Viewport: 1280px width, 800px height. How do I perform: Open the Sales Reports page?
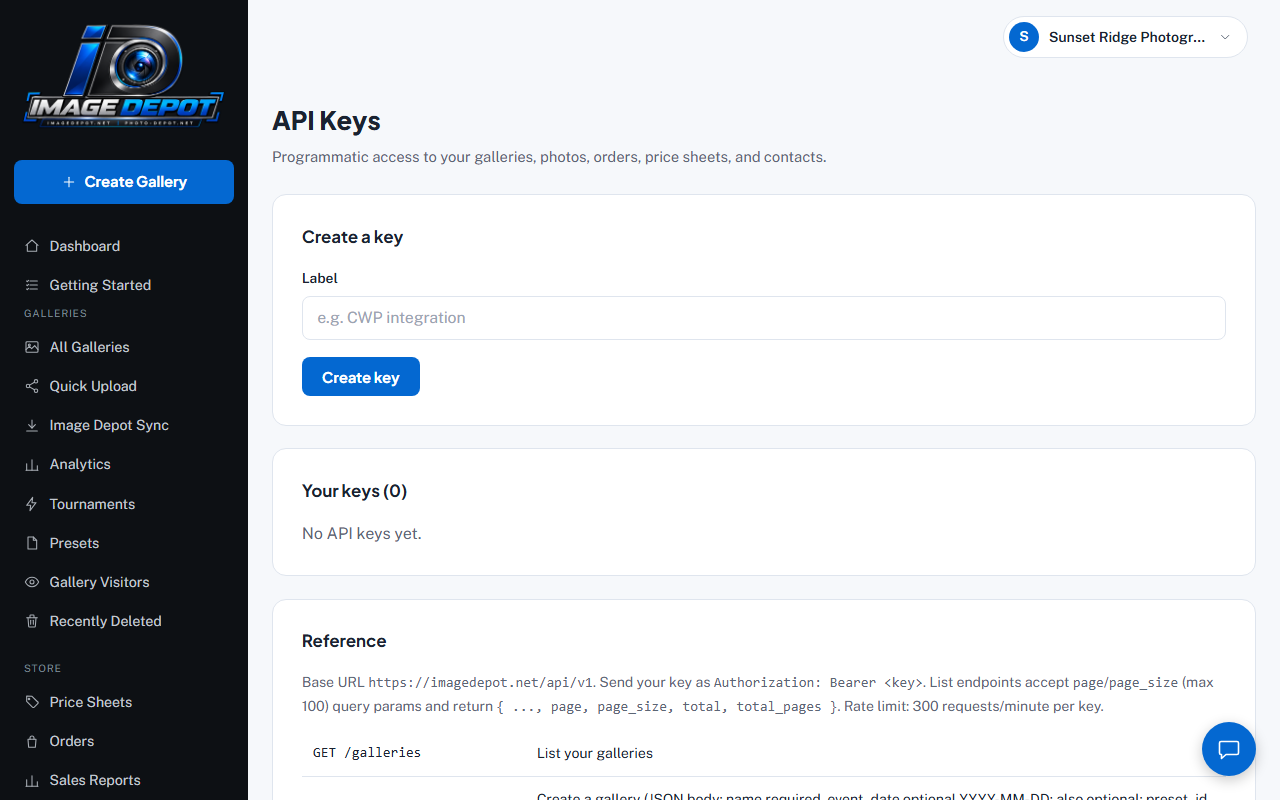point(124,780)
